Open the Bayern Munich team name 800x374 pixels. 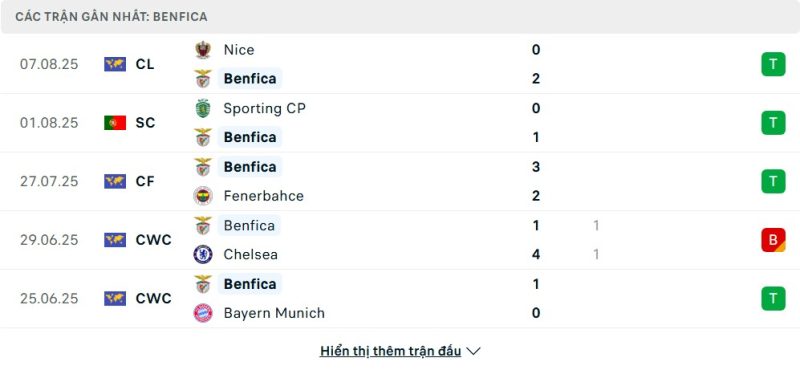tap(274, 313)
